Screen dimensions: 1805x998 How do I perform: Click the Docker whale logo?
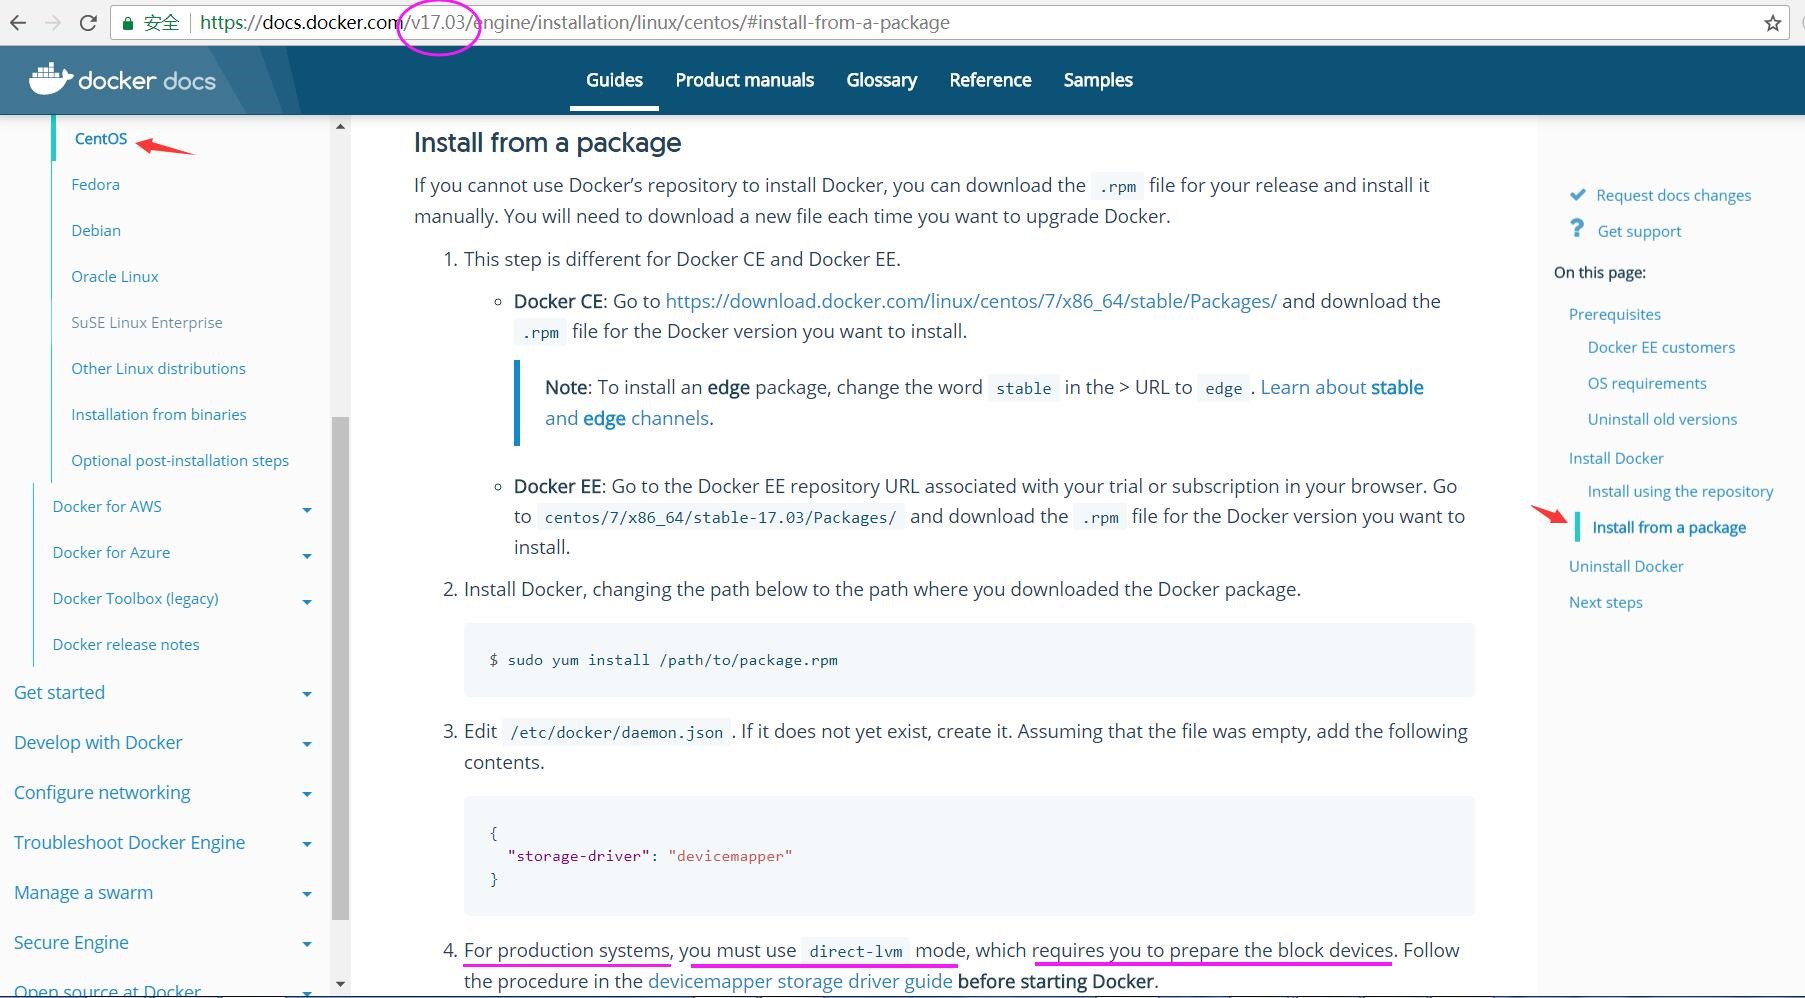click(x=51, y=79)
